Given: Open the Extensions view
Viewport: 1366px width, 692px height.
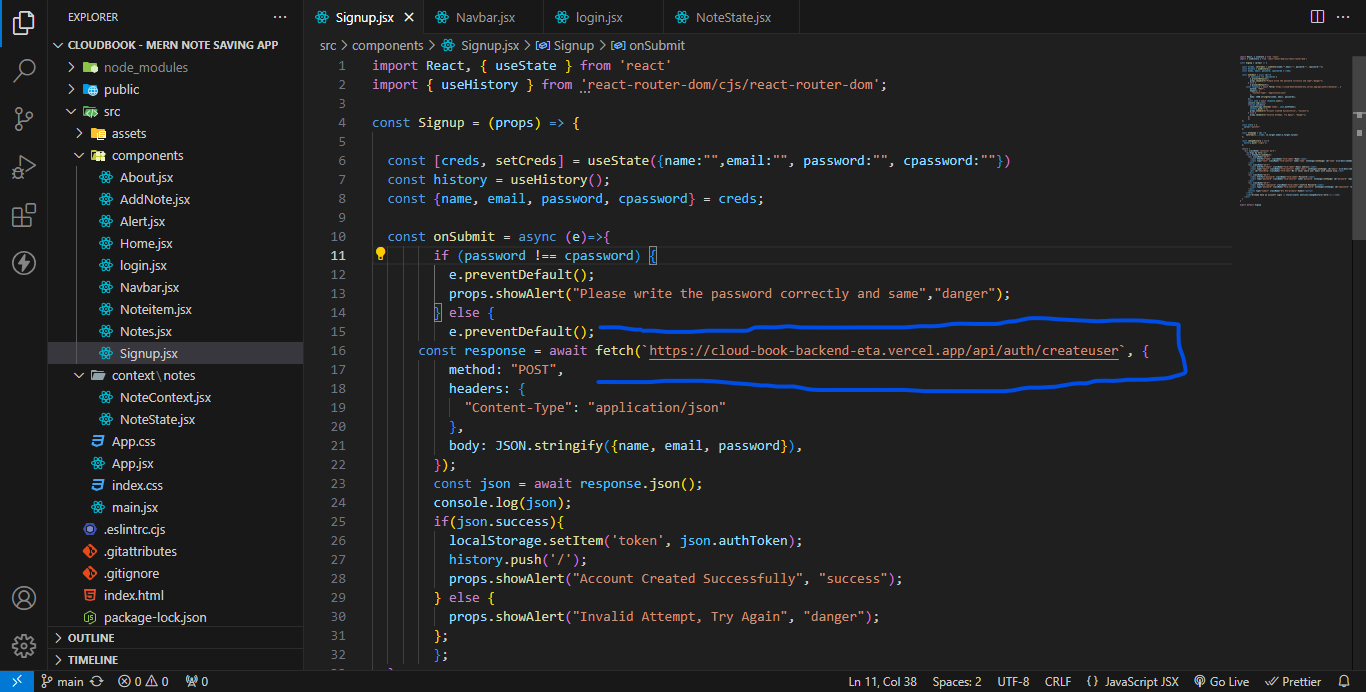Looking at the screenshot, I should click(x=24, y=215).
